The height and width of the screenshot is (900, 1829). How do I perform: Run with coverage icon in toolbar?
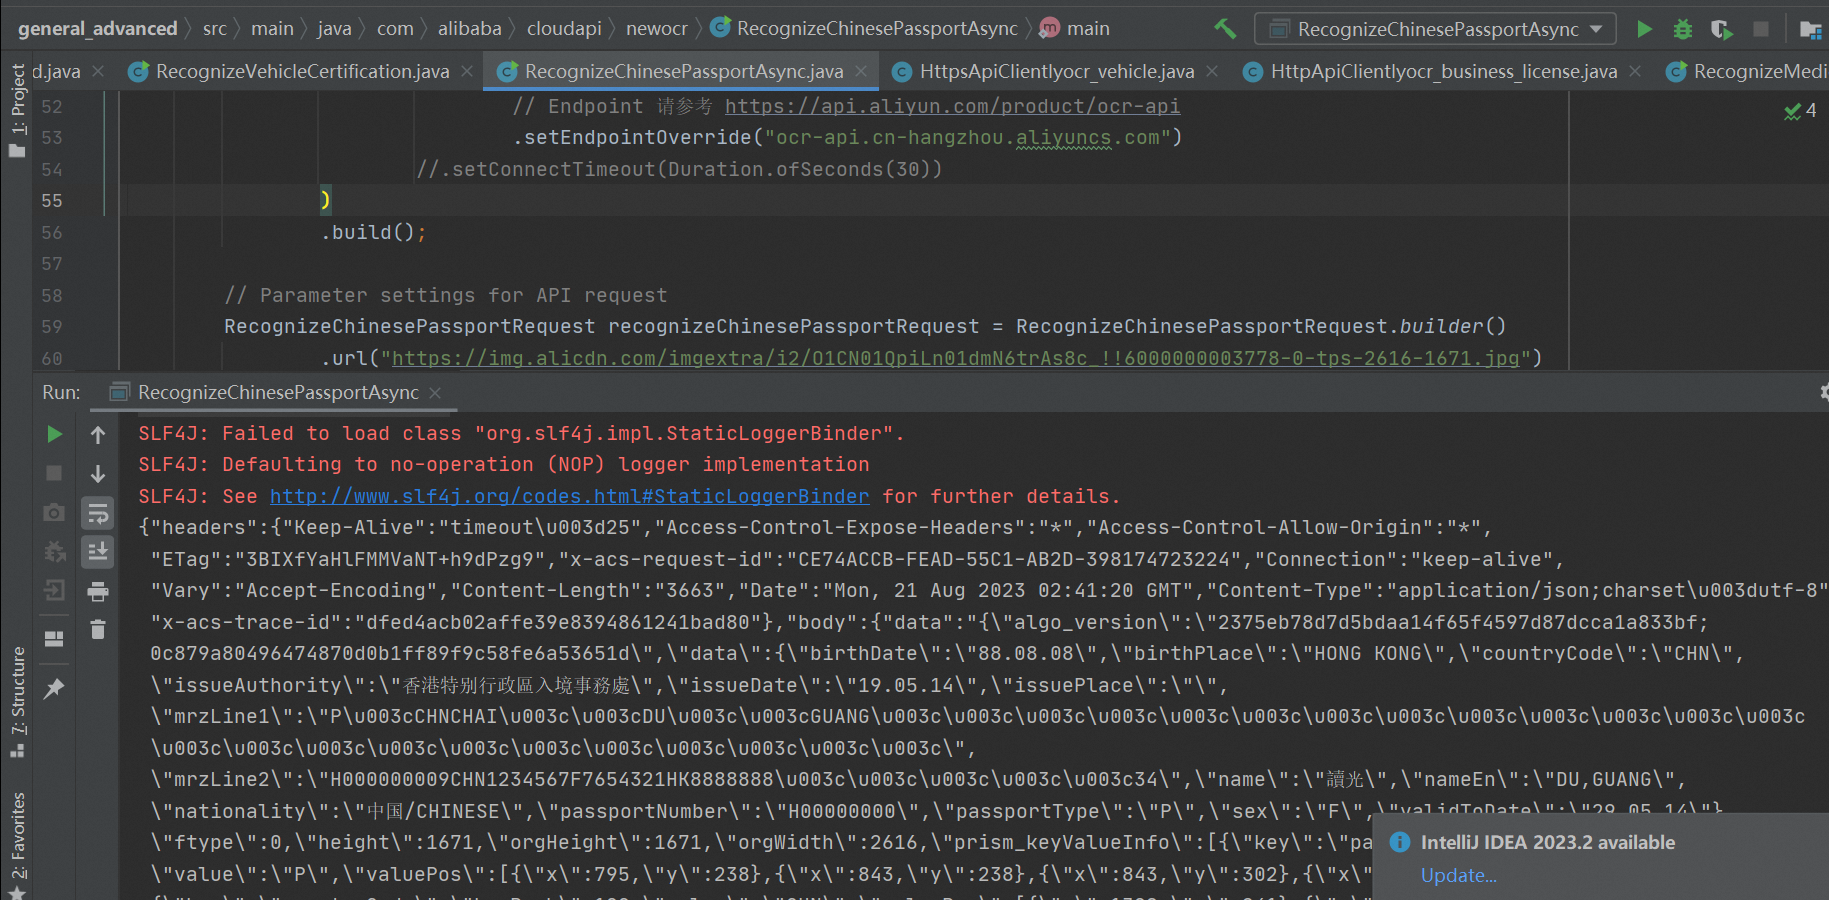(1721, 29)
